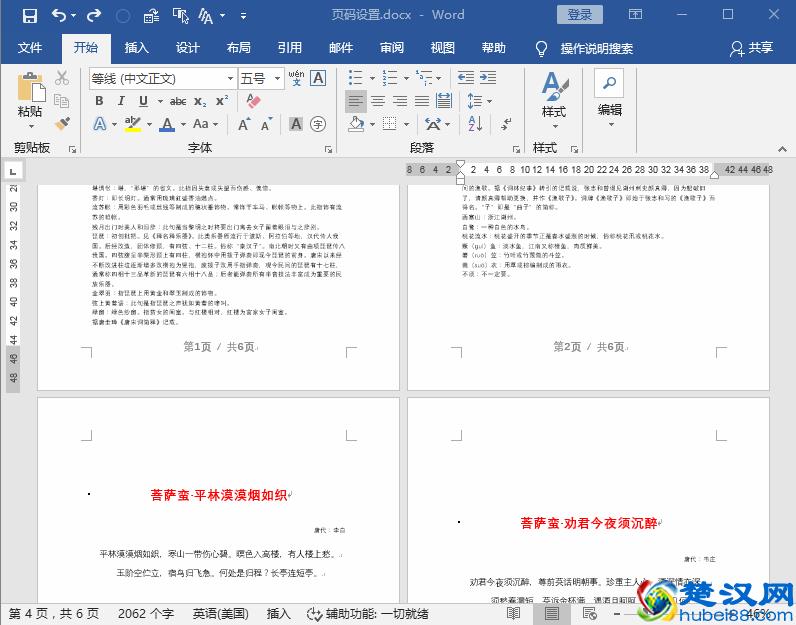Align the paragraph to the center

coord(378,101)
